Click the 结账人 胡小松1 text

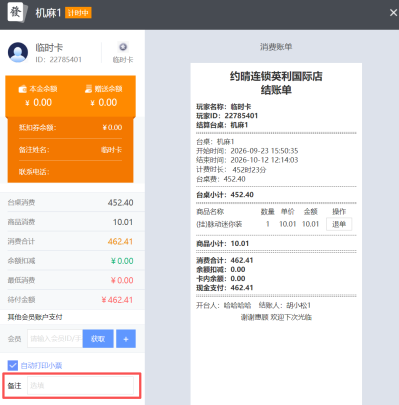(285, 305)
